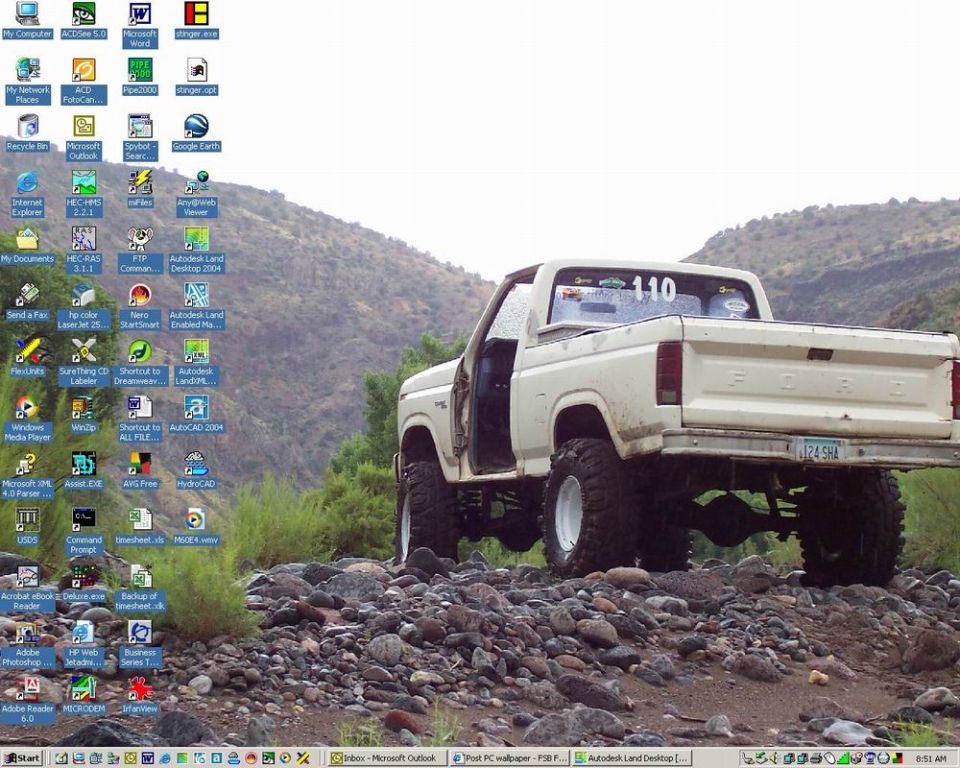This screenshot has height=768, width=960.
Task: Select the Internet Explorer desktop icon
Action: pyautogui.click(x=28, y=194)
